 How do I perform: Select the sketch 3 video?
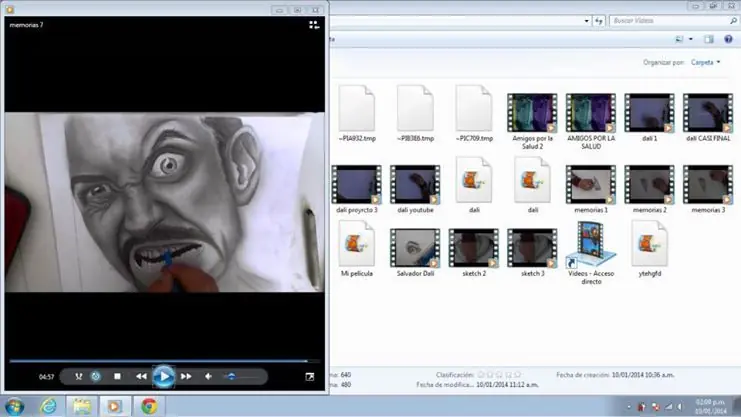tap(533, 253)
